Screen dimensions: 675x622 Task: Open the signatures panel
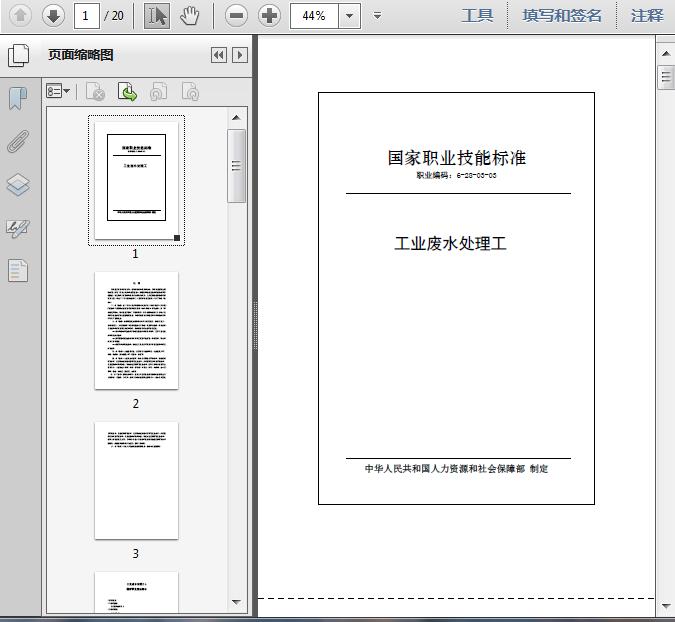click(18, 228)
